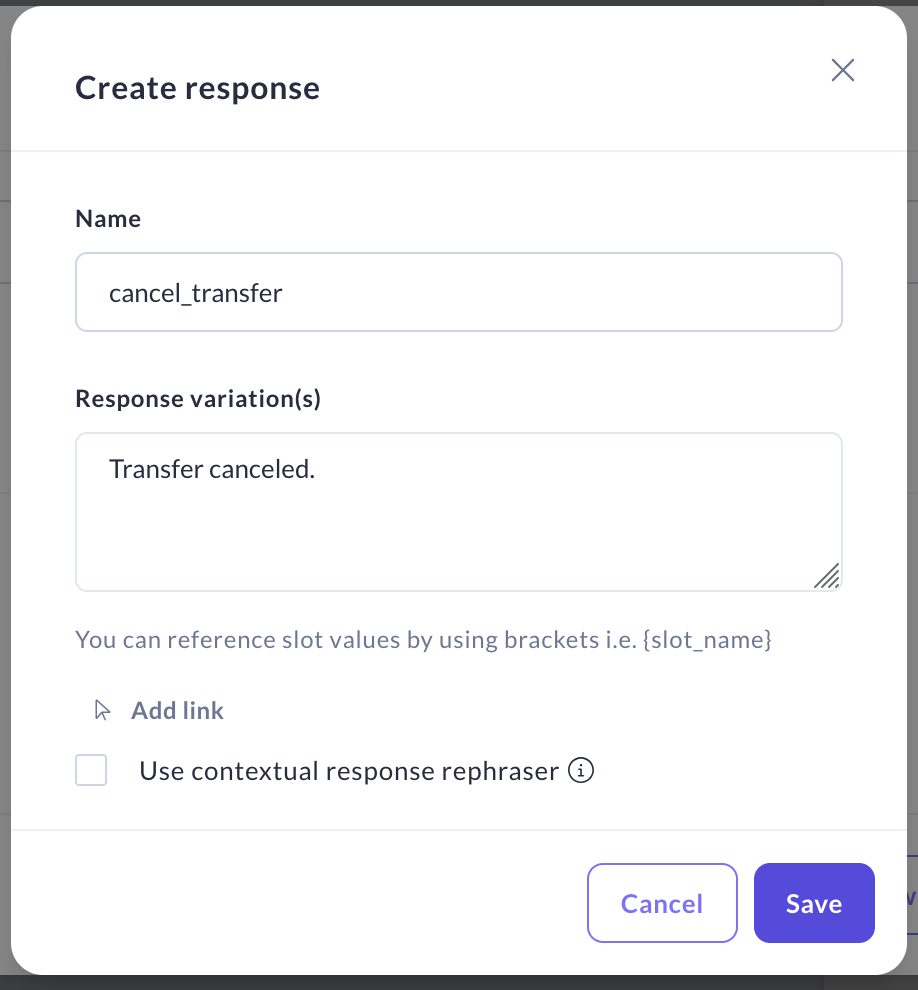This screenshot has width=918, height=990.
Task: Click the "Response variation(s)" label
Action: coord(198,399)
